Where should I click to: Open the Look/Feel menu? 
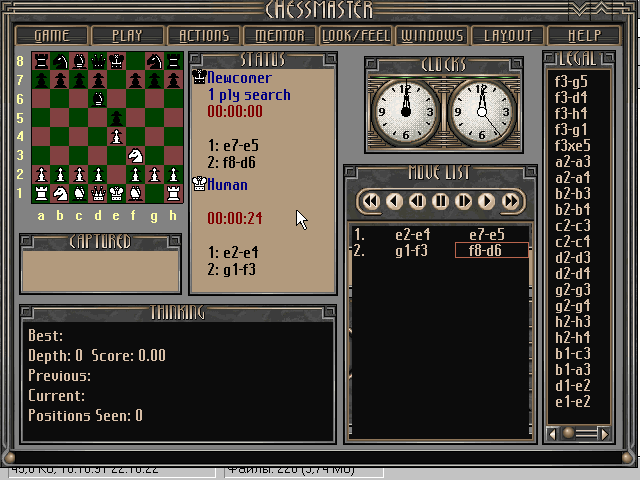(356, 36)
